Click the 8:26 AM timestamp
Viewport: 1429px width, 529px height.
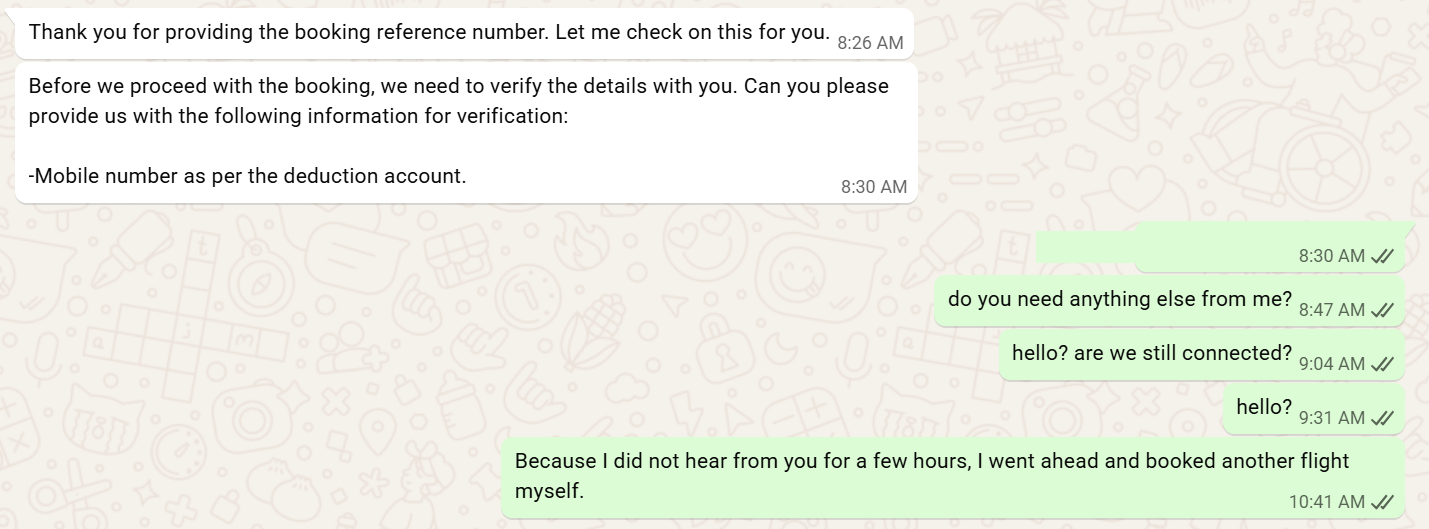point(870,43)
